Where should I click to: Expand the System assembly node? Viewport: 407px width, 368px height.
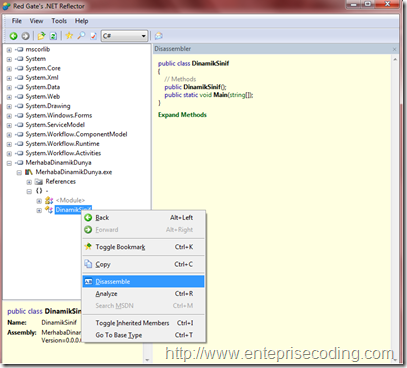coord(9,59)
